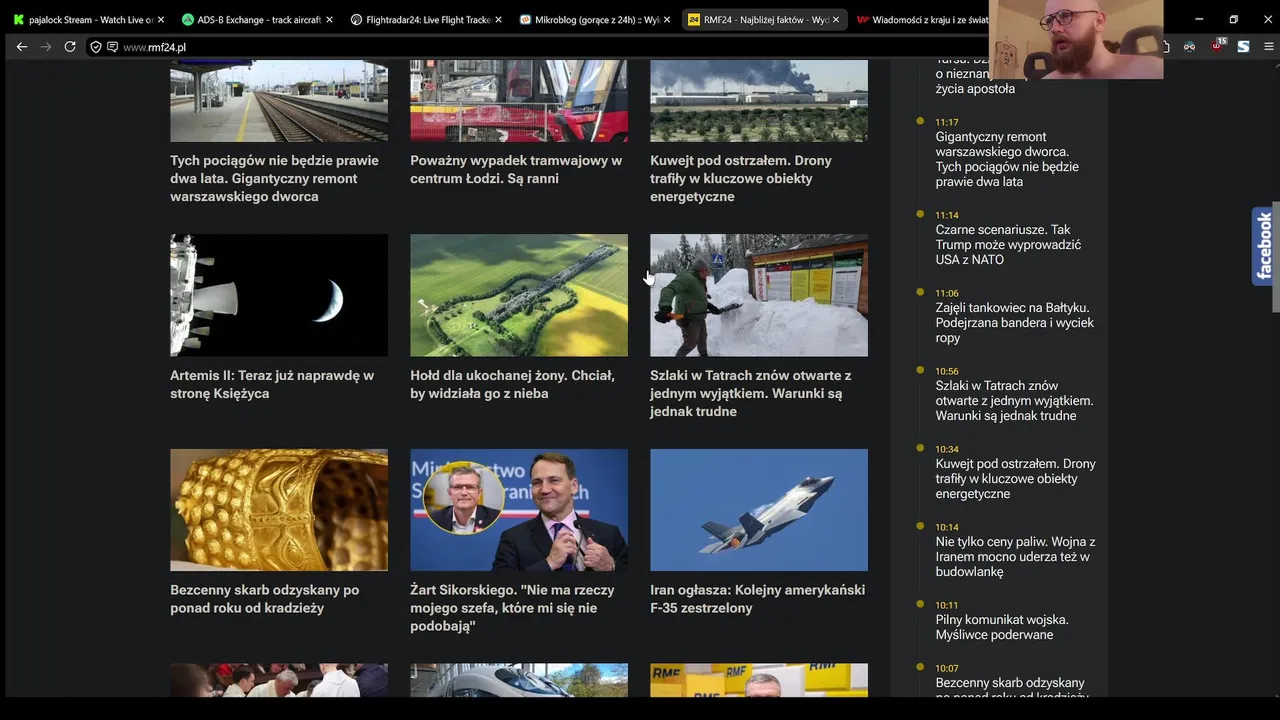The width and height of the screenshot is (1280, 720).
Task: Close the RMF24 tab
Action: (x=836, y=20)
